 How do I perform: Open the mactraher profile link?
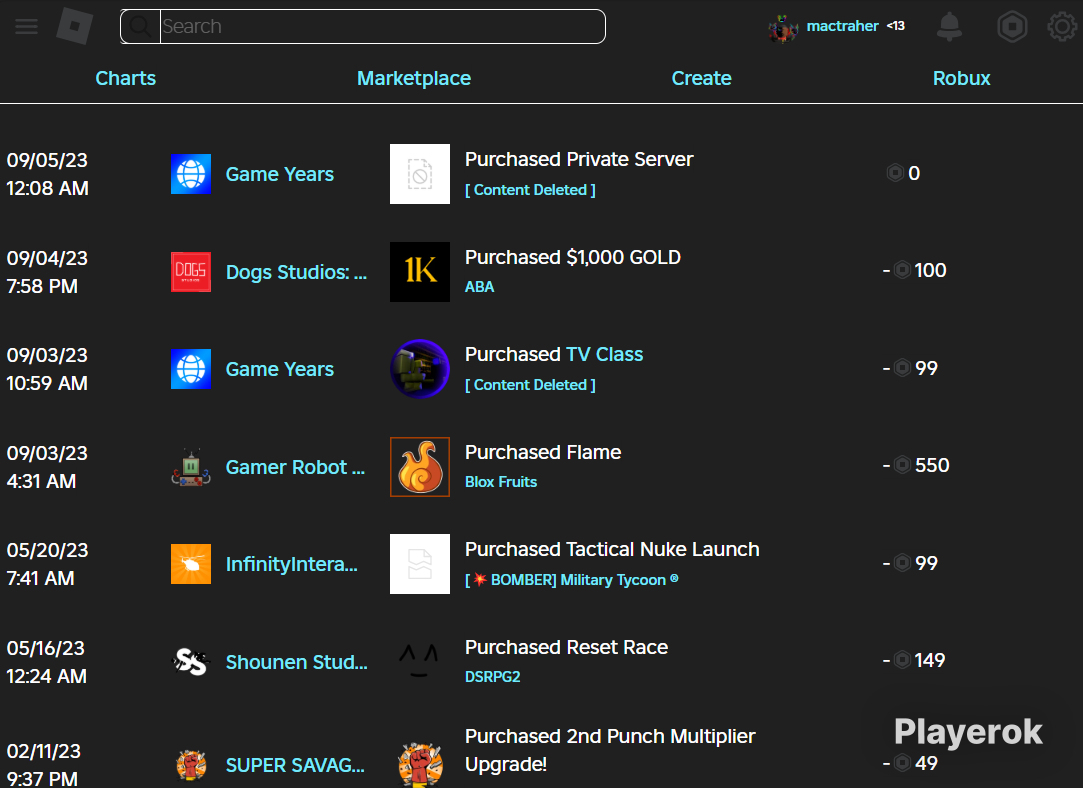click(x=842, y=26)
